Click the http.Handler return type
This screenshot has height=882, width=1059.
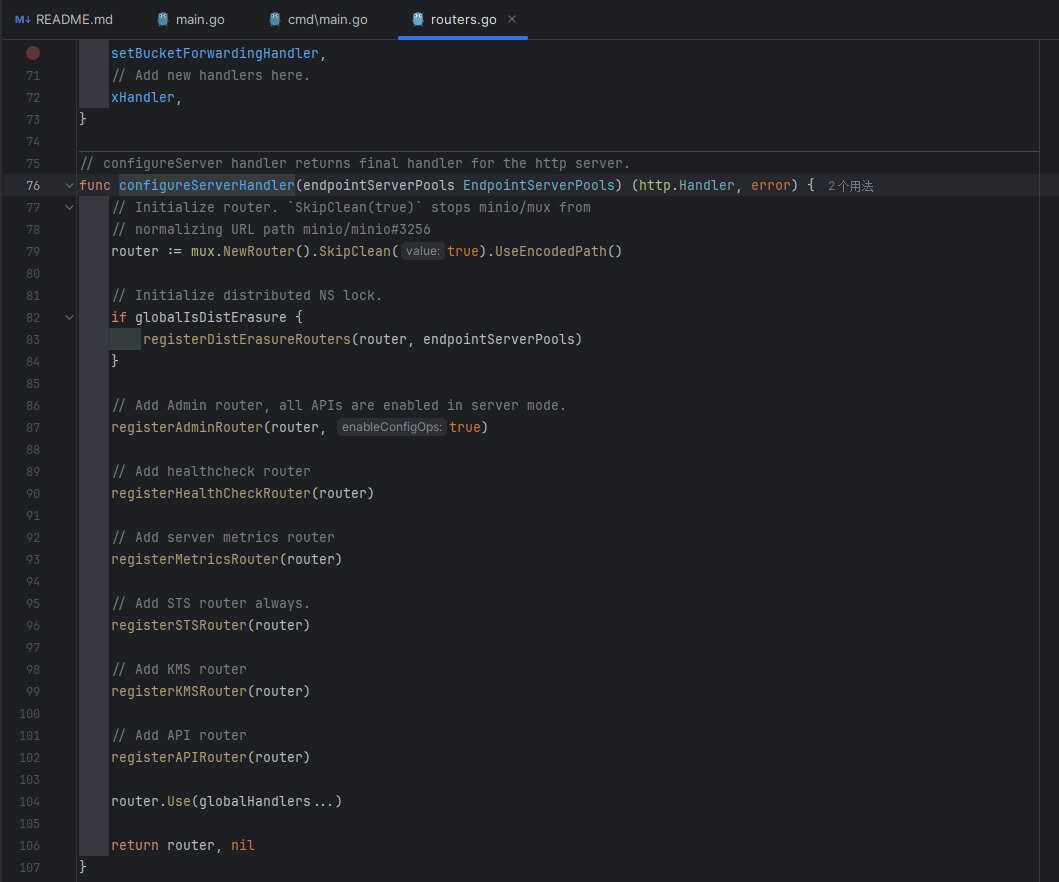tap(687, 185)
